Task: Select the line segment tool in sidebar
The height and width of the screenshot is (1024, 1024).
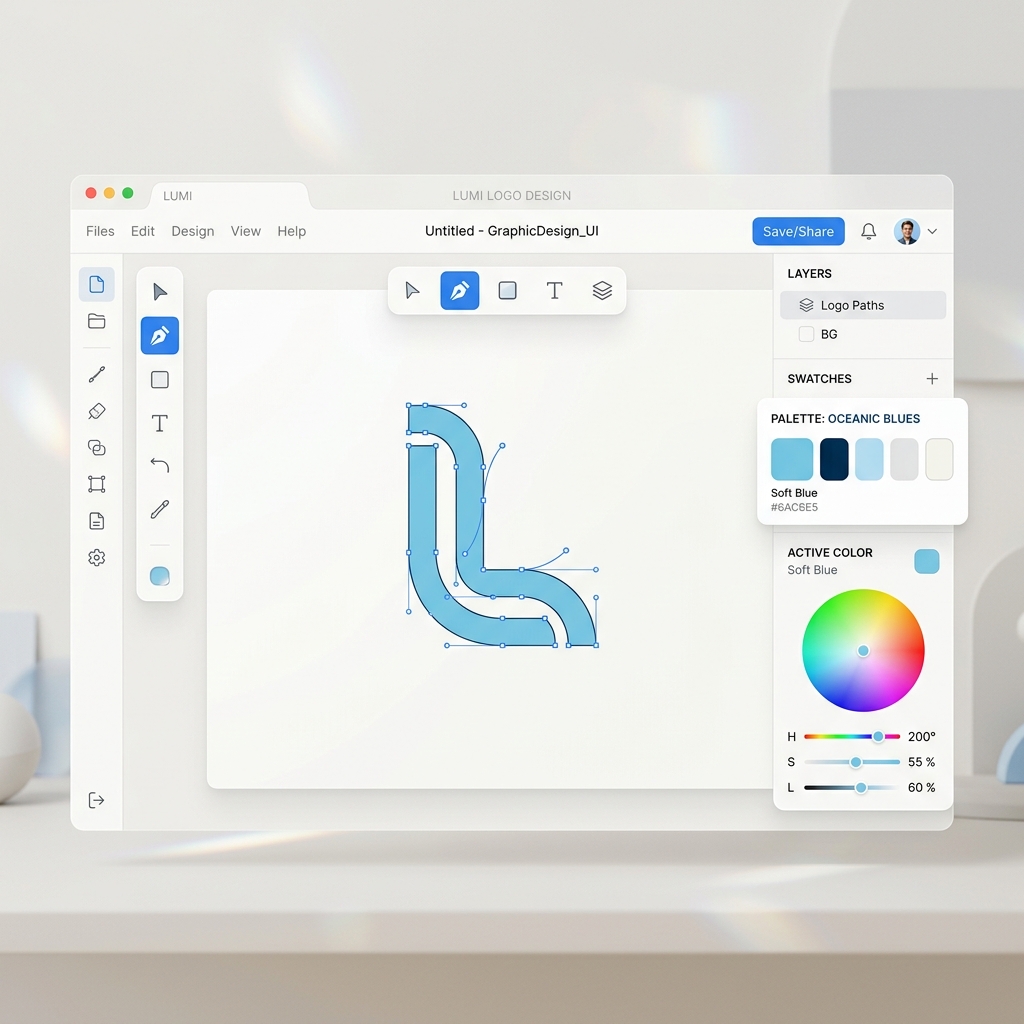Action: tap(97, 374)
